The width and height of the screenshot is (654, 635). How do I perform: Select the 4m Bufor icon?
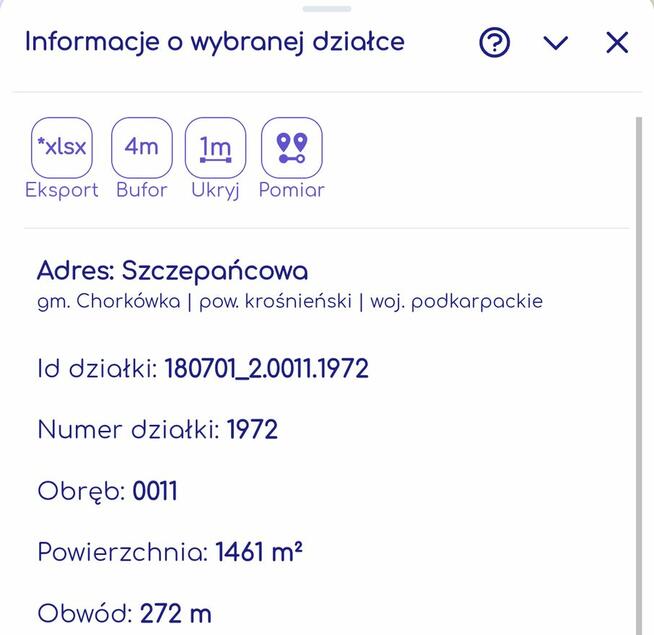click(x=142, y=148)
